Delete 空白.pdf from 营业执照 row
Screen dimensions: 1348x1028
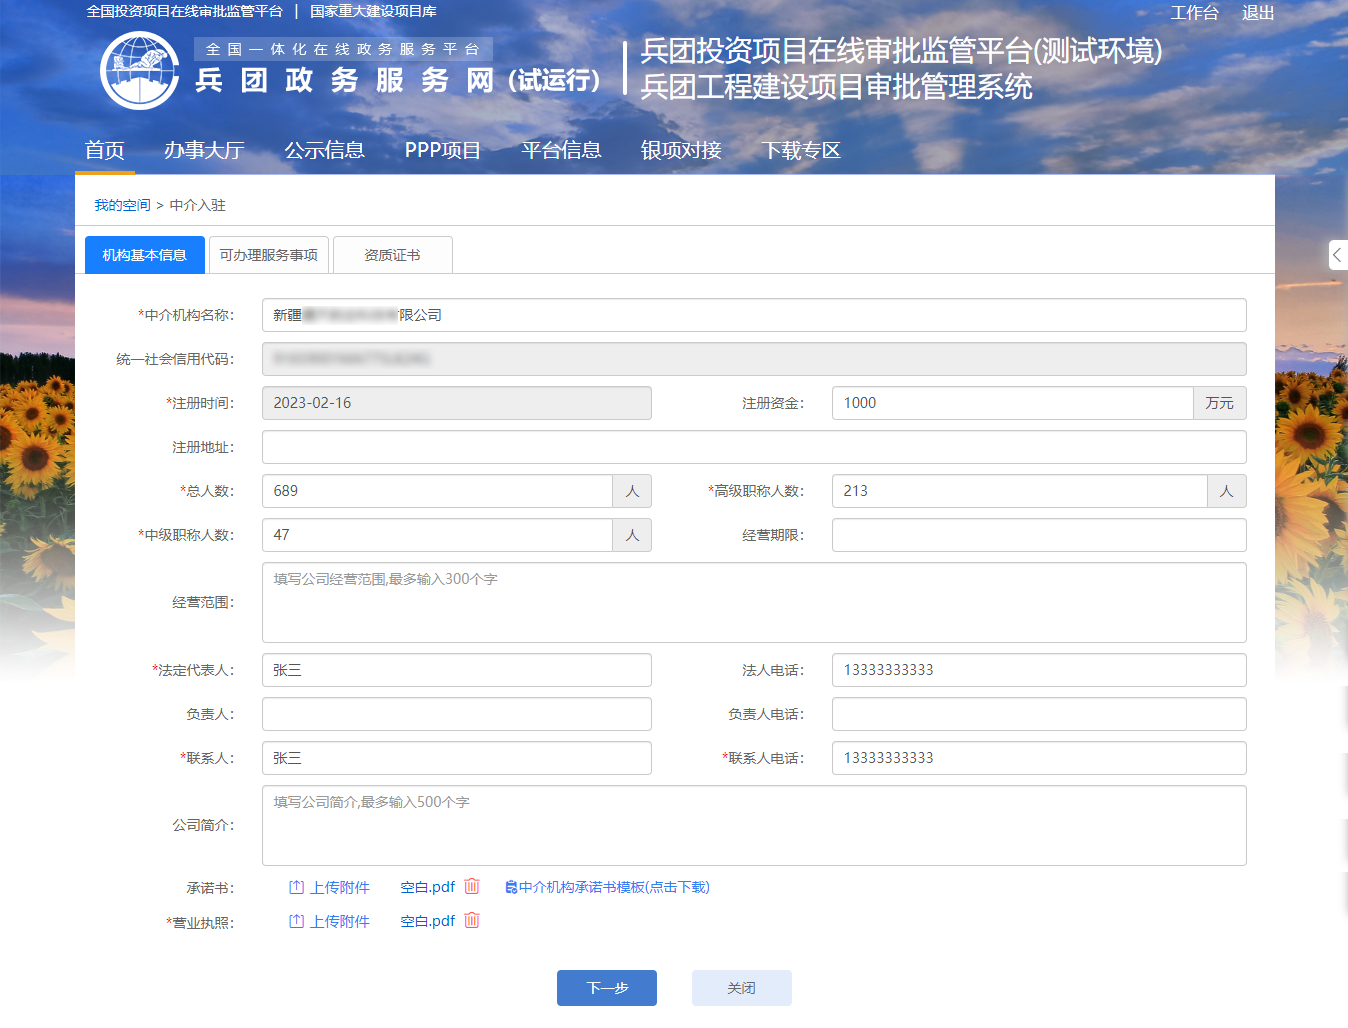click(x=472, y=920)
